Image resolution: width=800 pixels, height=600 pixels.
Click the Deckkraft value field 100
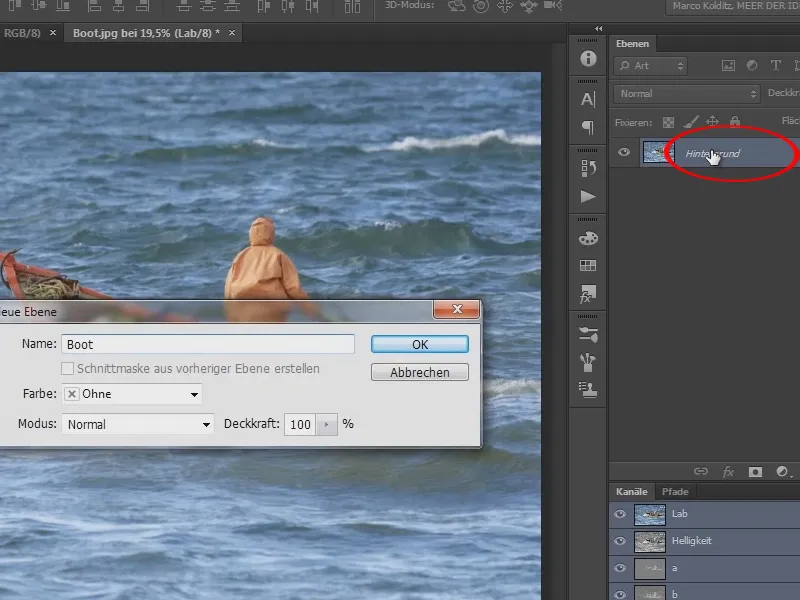[300, 424]
